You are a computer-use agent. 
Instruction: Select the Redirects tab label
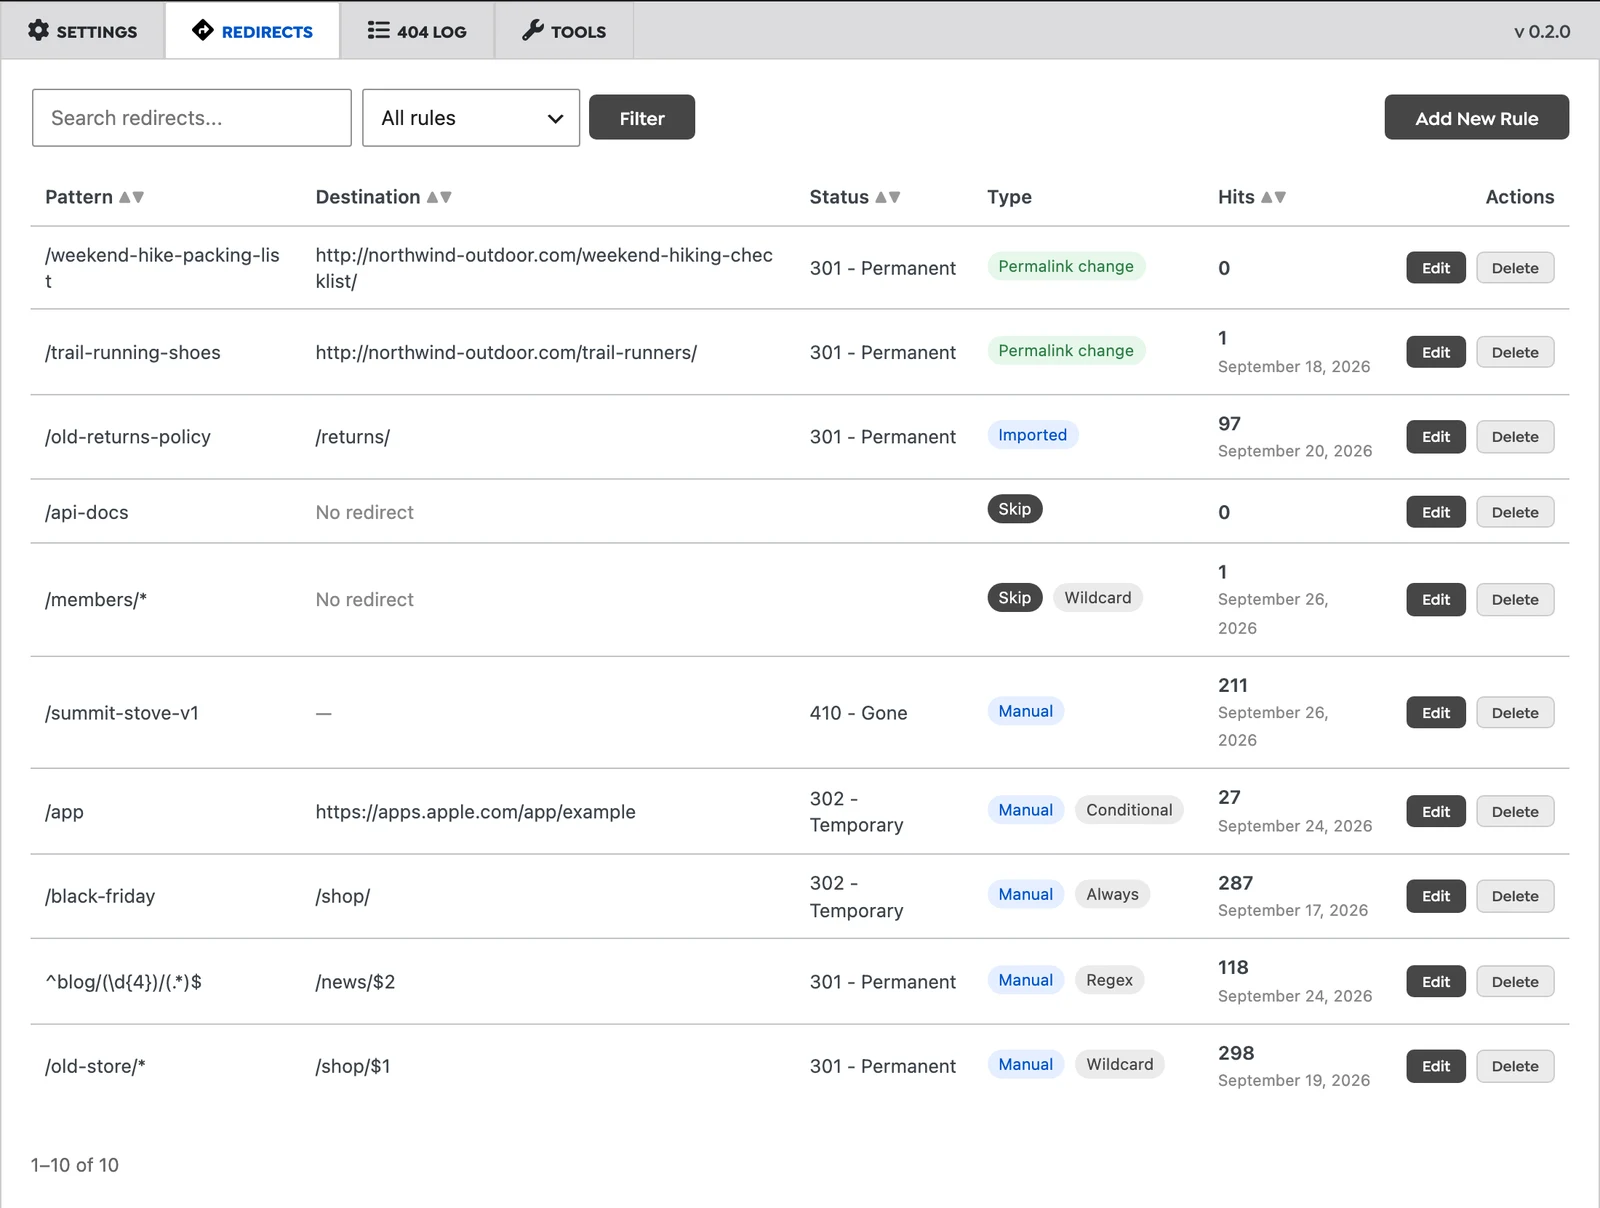point(267,32)
